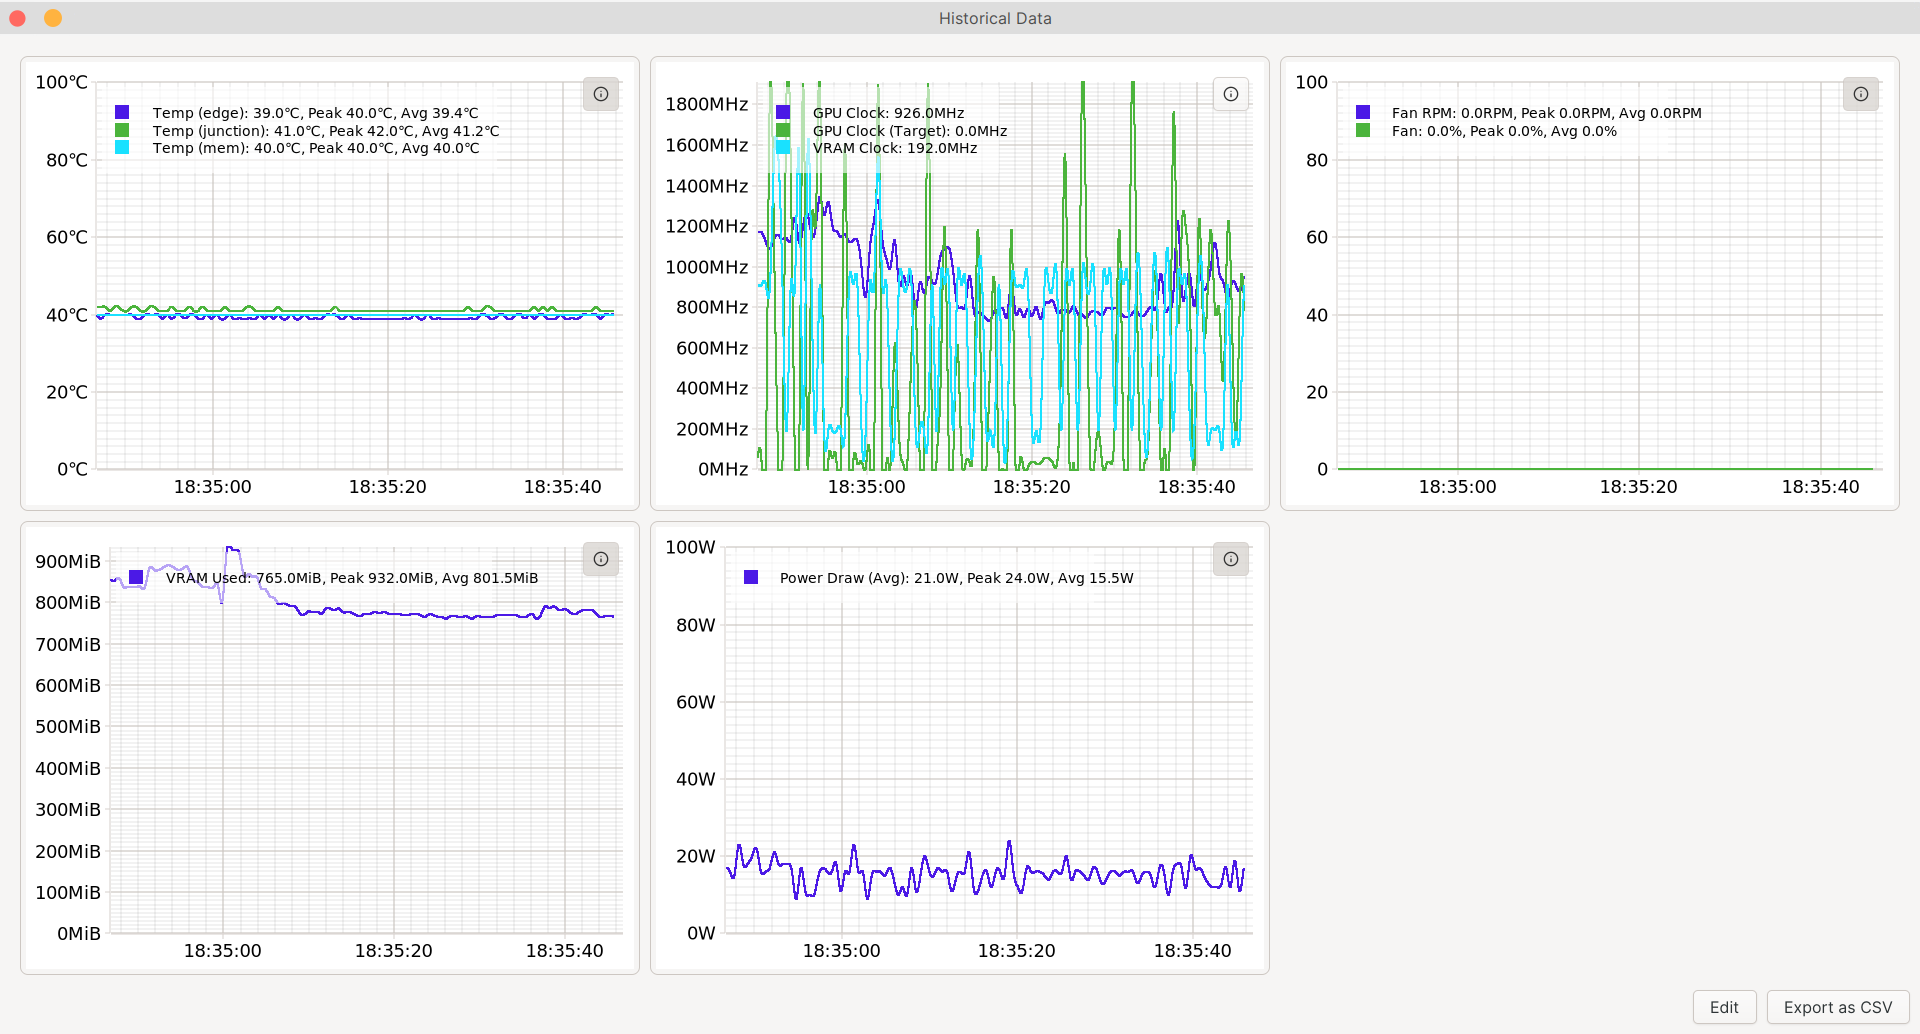1920x1034 pixels.
Task: Minimize the Historical Data window
Action: click(53, 18)
